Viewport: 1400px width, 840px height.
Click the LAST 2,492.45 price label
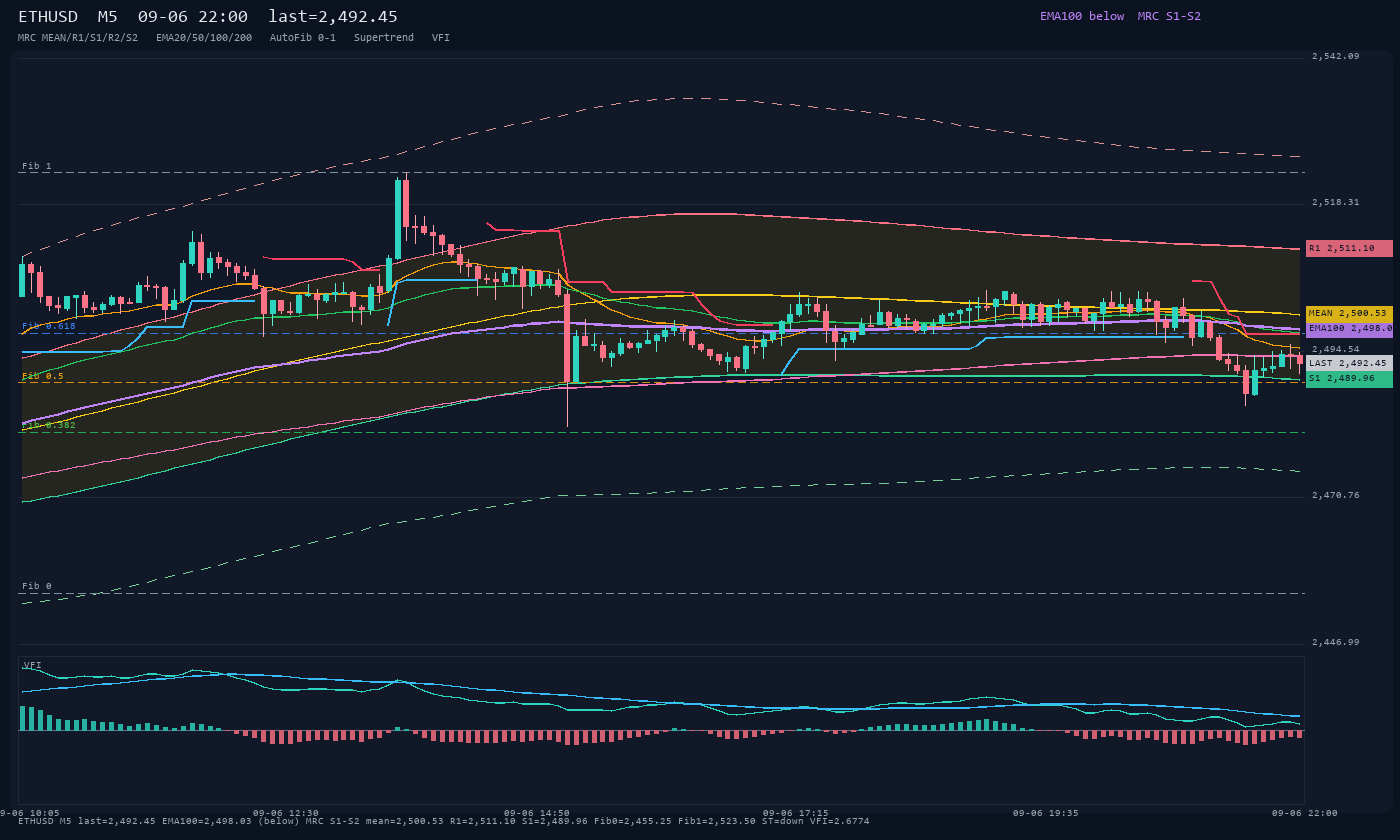point(1349,363)
